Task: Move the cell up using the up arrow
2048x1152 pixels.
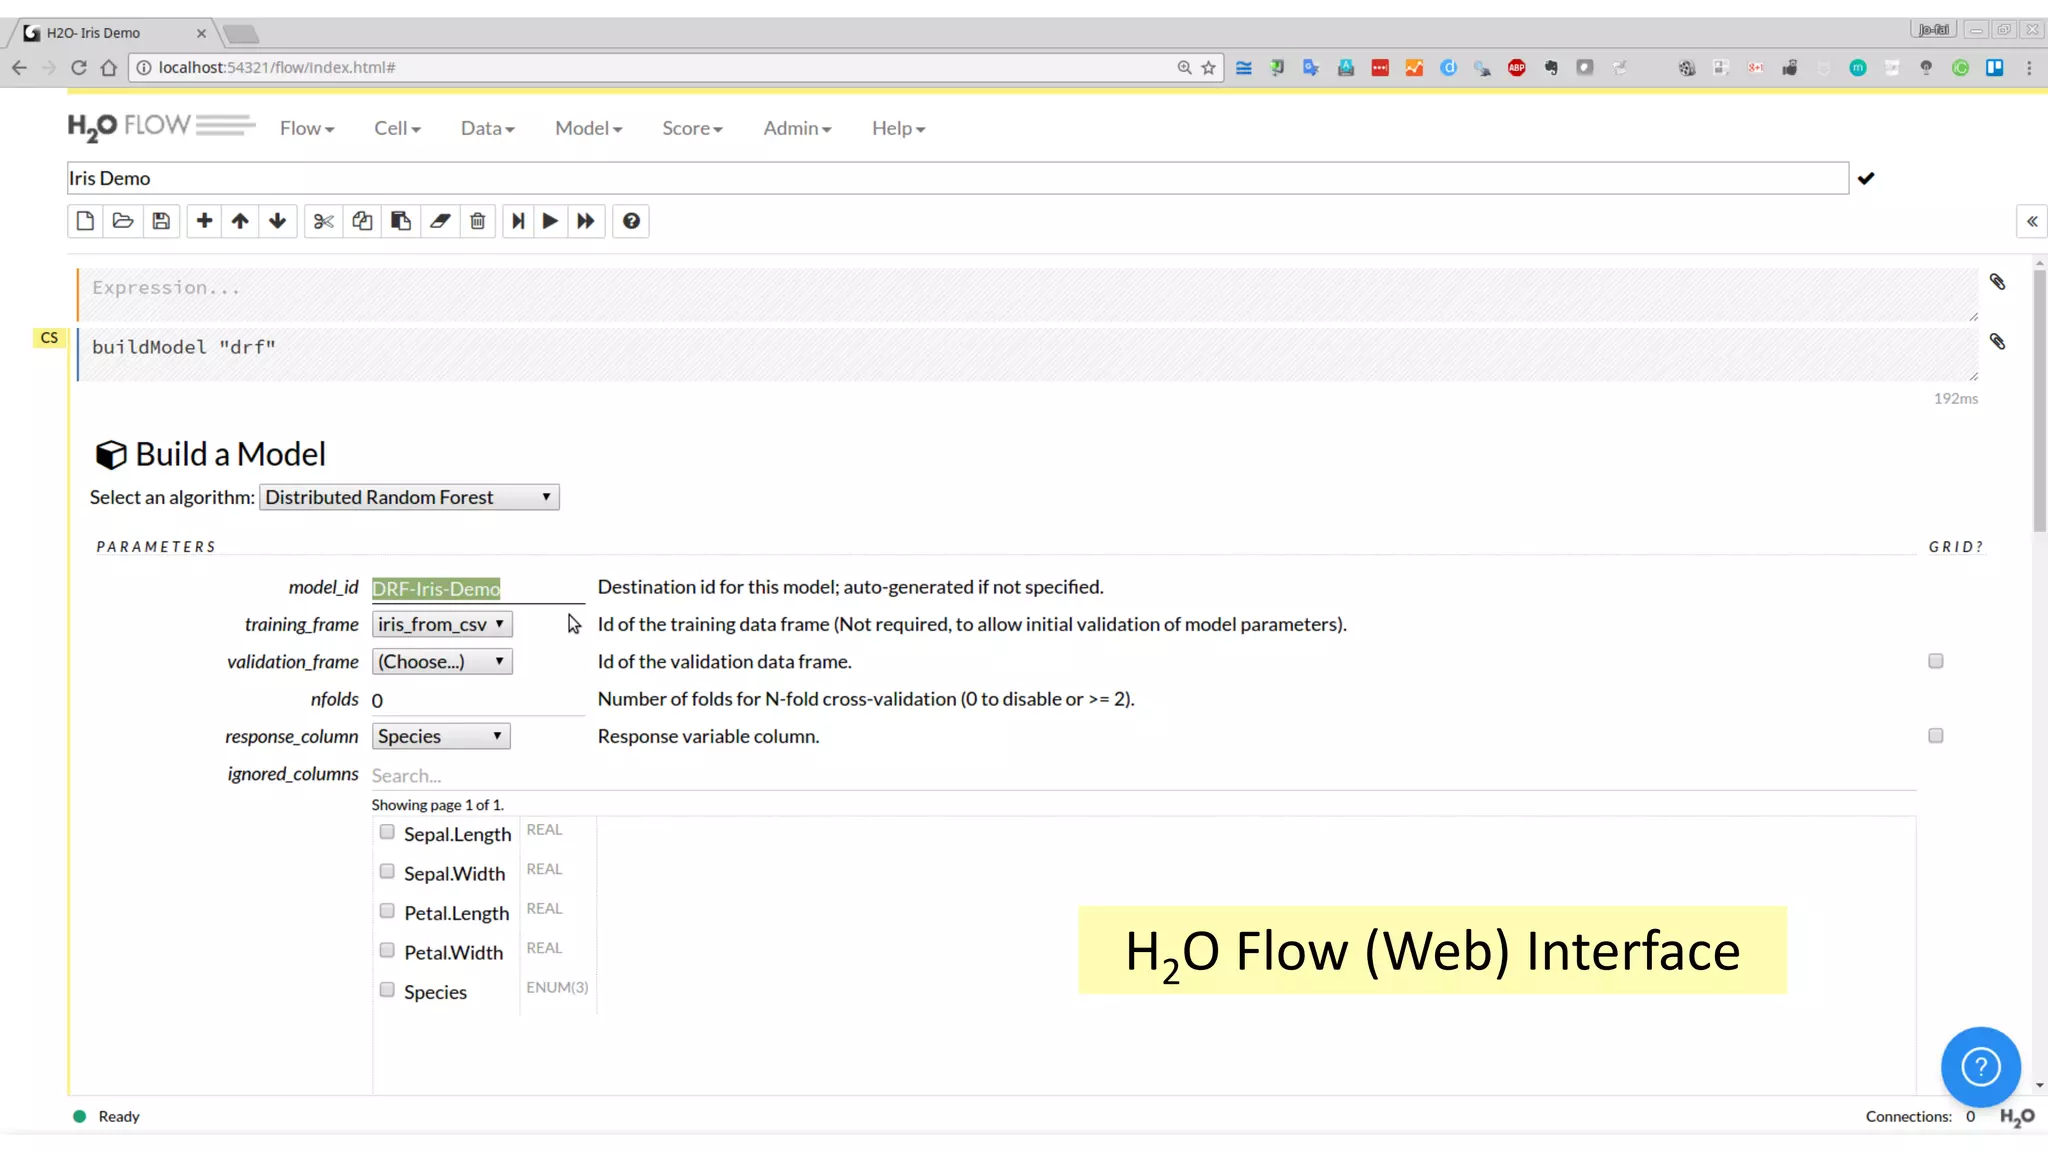Action: point(240,221)
